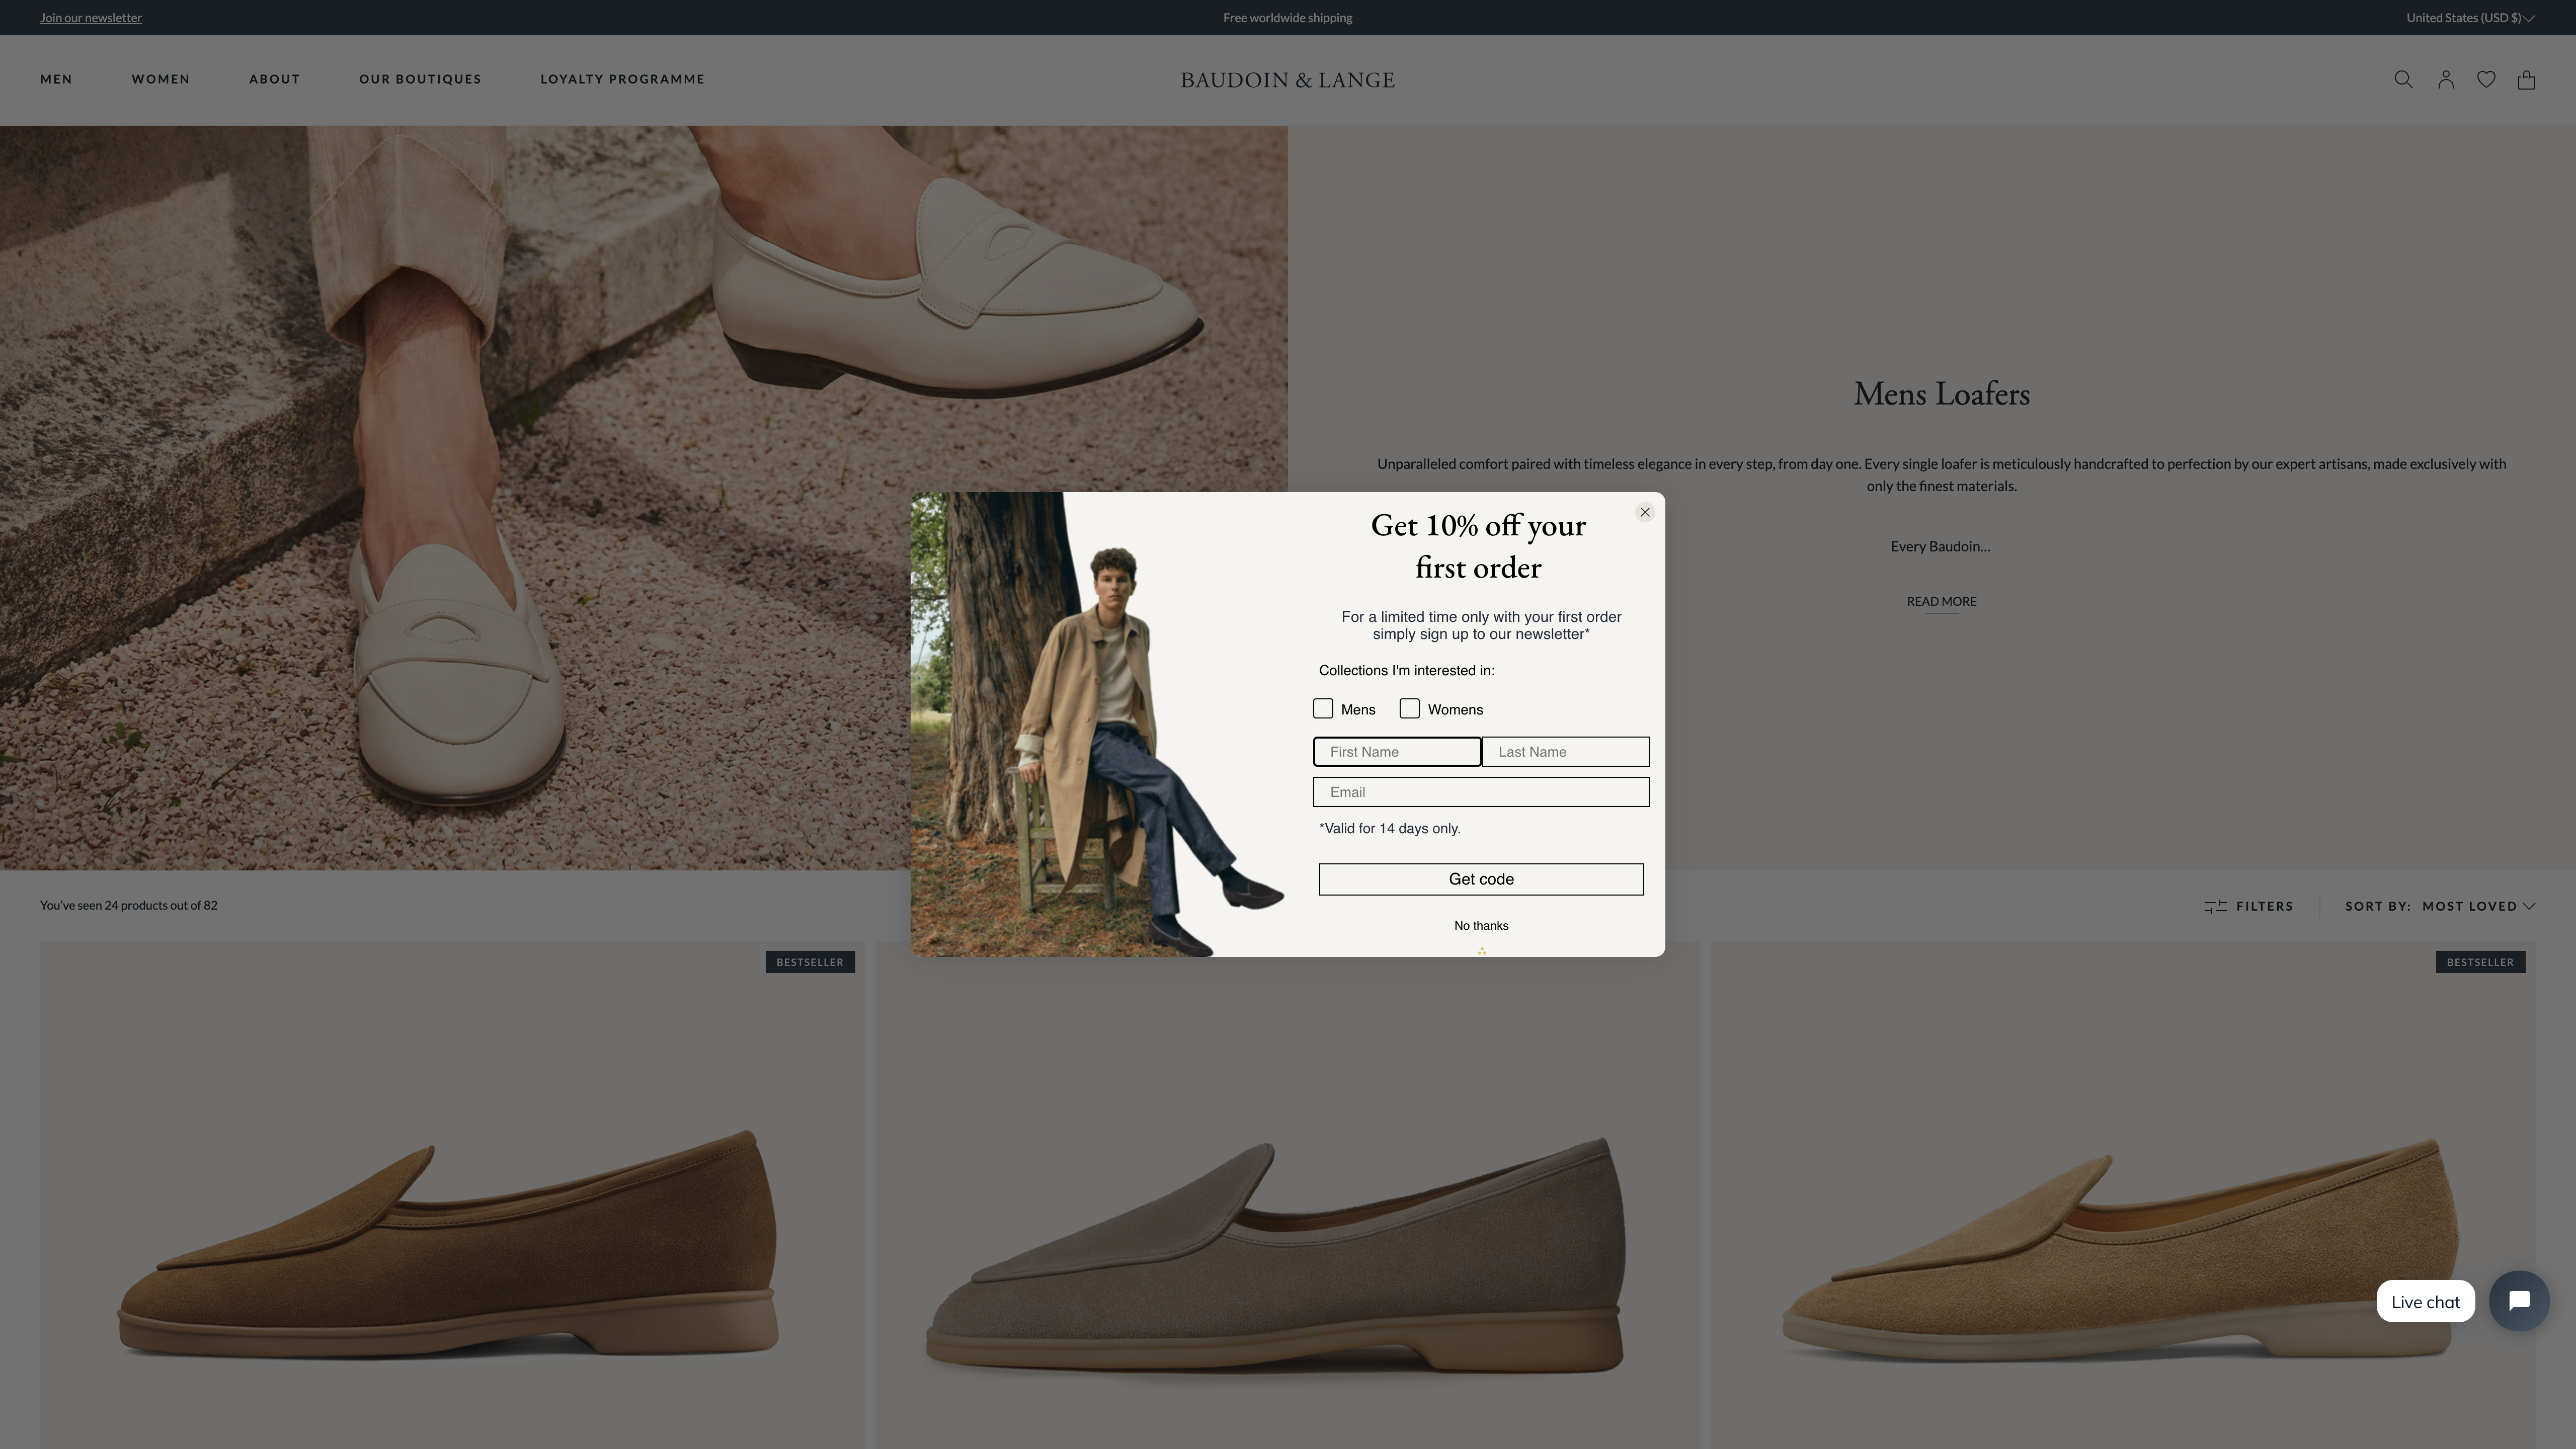This screenshot has height=1449, width=2576.
Task: Enable both interest checkboxes starting with Mens
Action: pyautogui.click(x=1322, y=708)
